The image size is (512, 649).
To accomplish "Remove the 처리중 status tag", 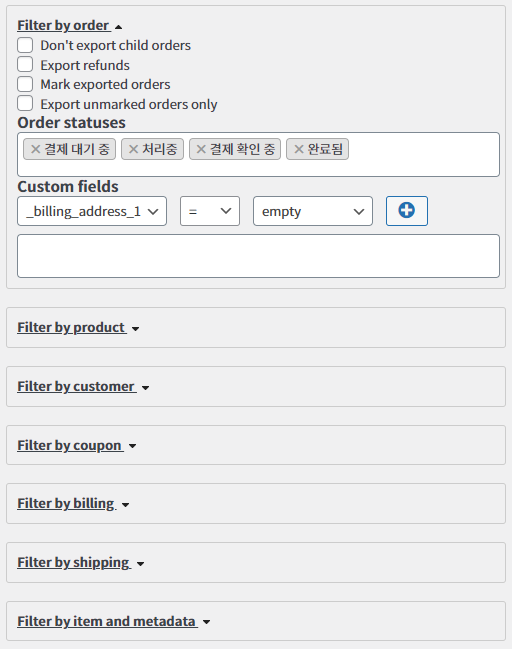I will click(x=133, y=149).
